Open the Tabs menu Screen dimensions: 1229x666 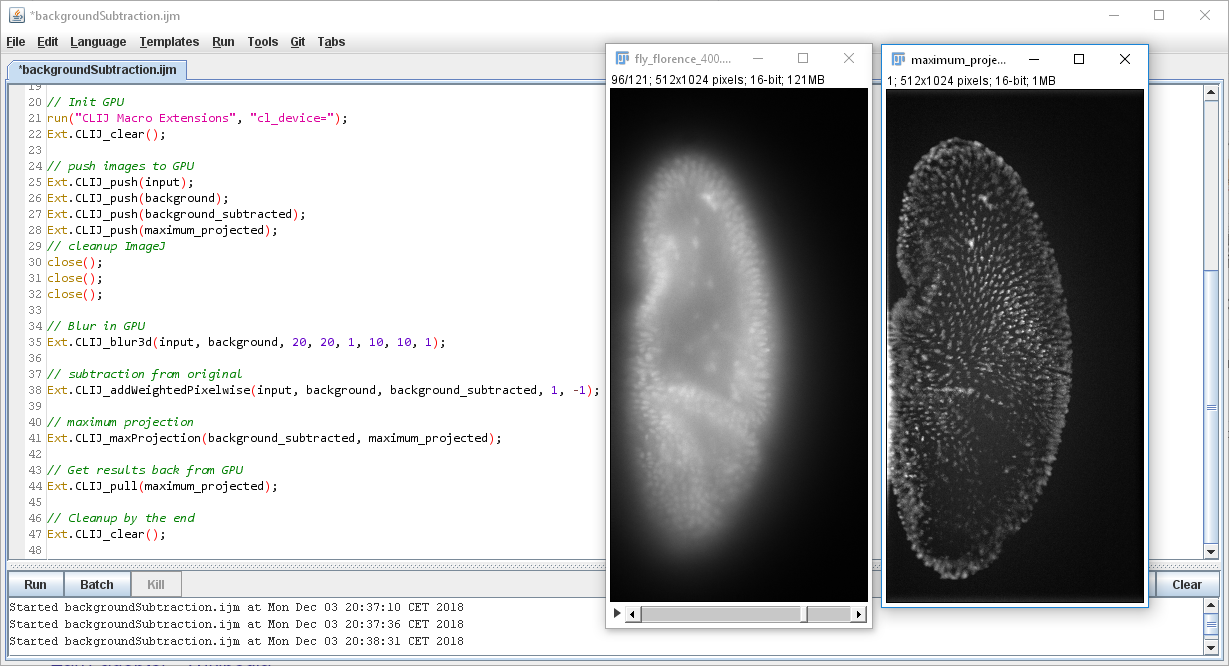pos(331,42)
